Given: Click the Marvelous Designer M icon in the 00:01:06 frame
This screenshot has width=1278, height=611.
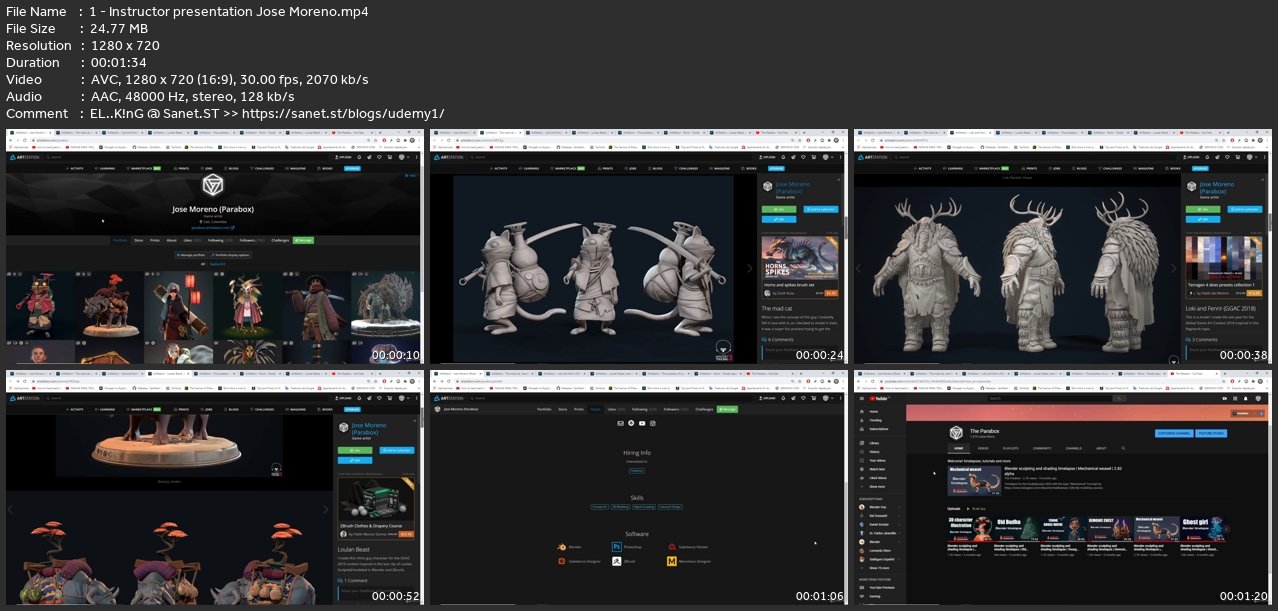Looking at the screenshot, I should tap(672, 561).
